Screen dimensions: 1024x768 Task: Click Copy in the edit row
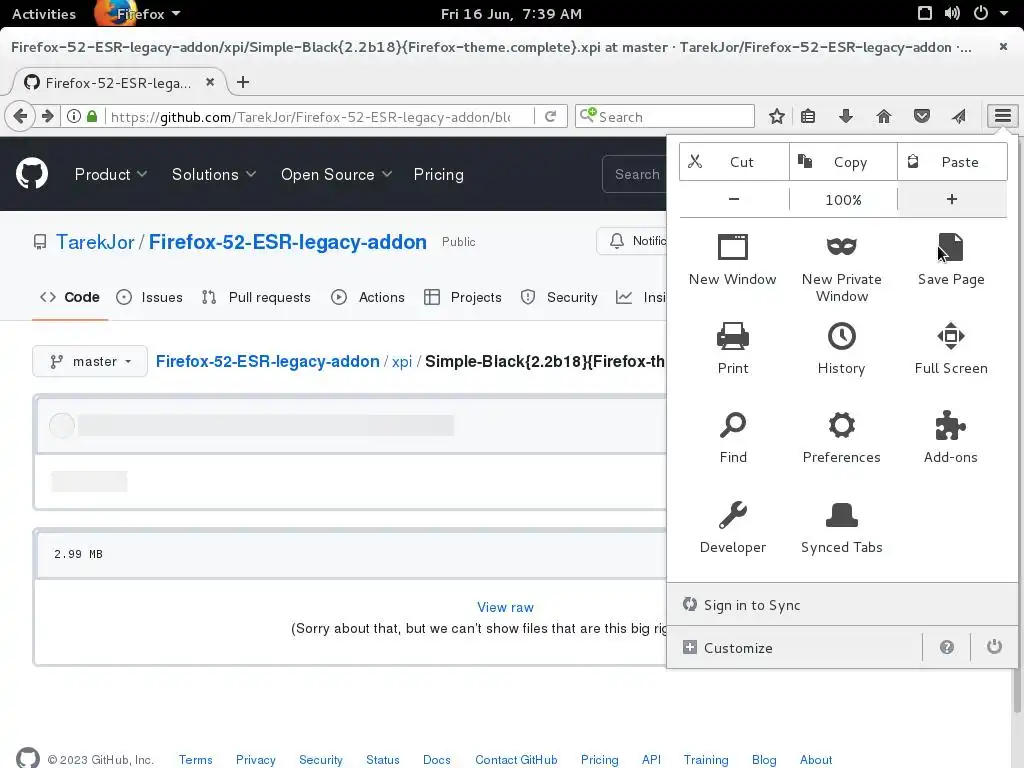[843, 162]
